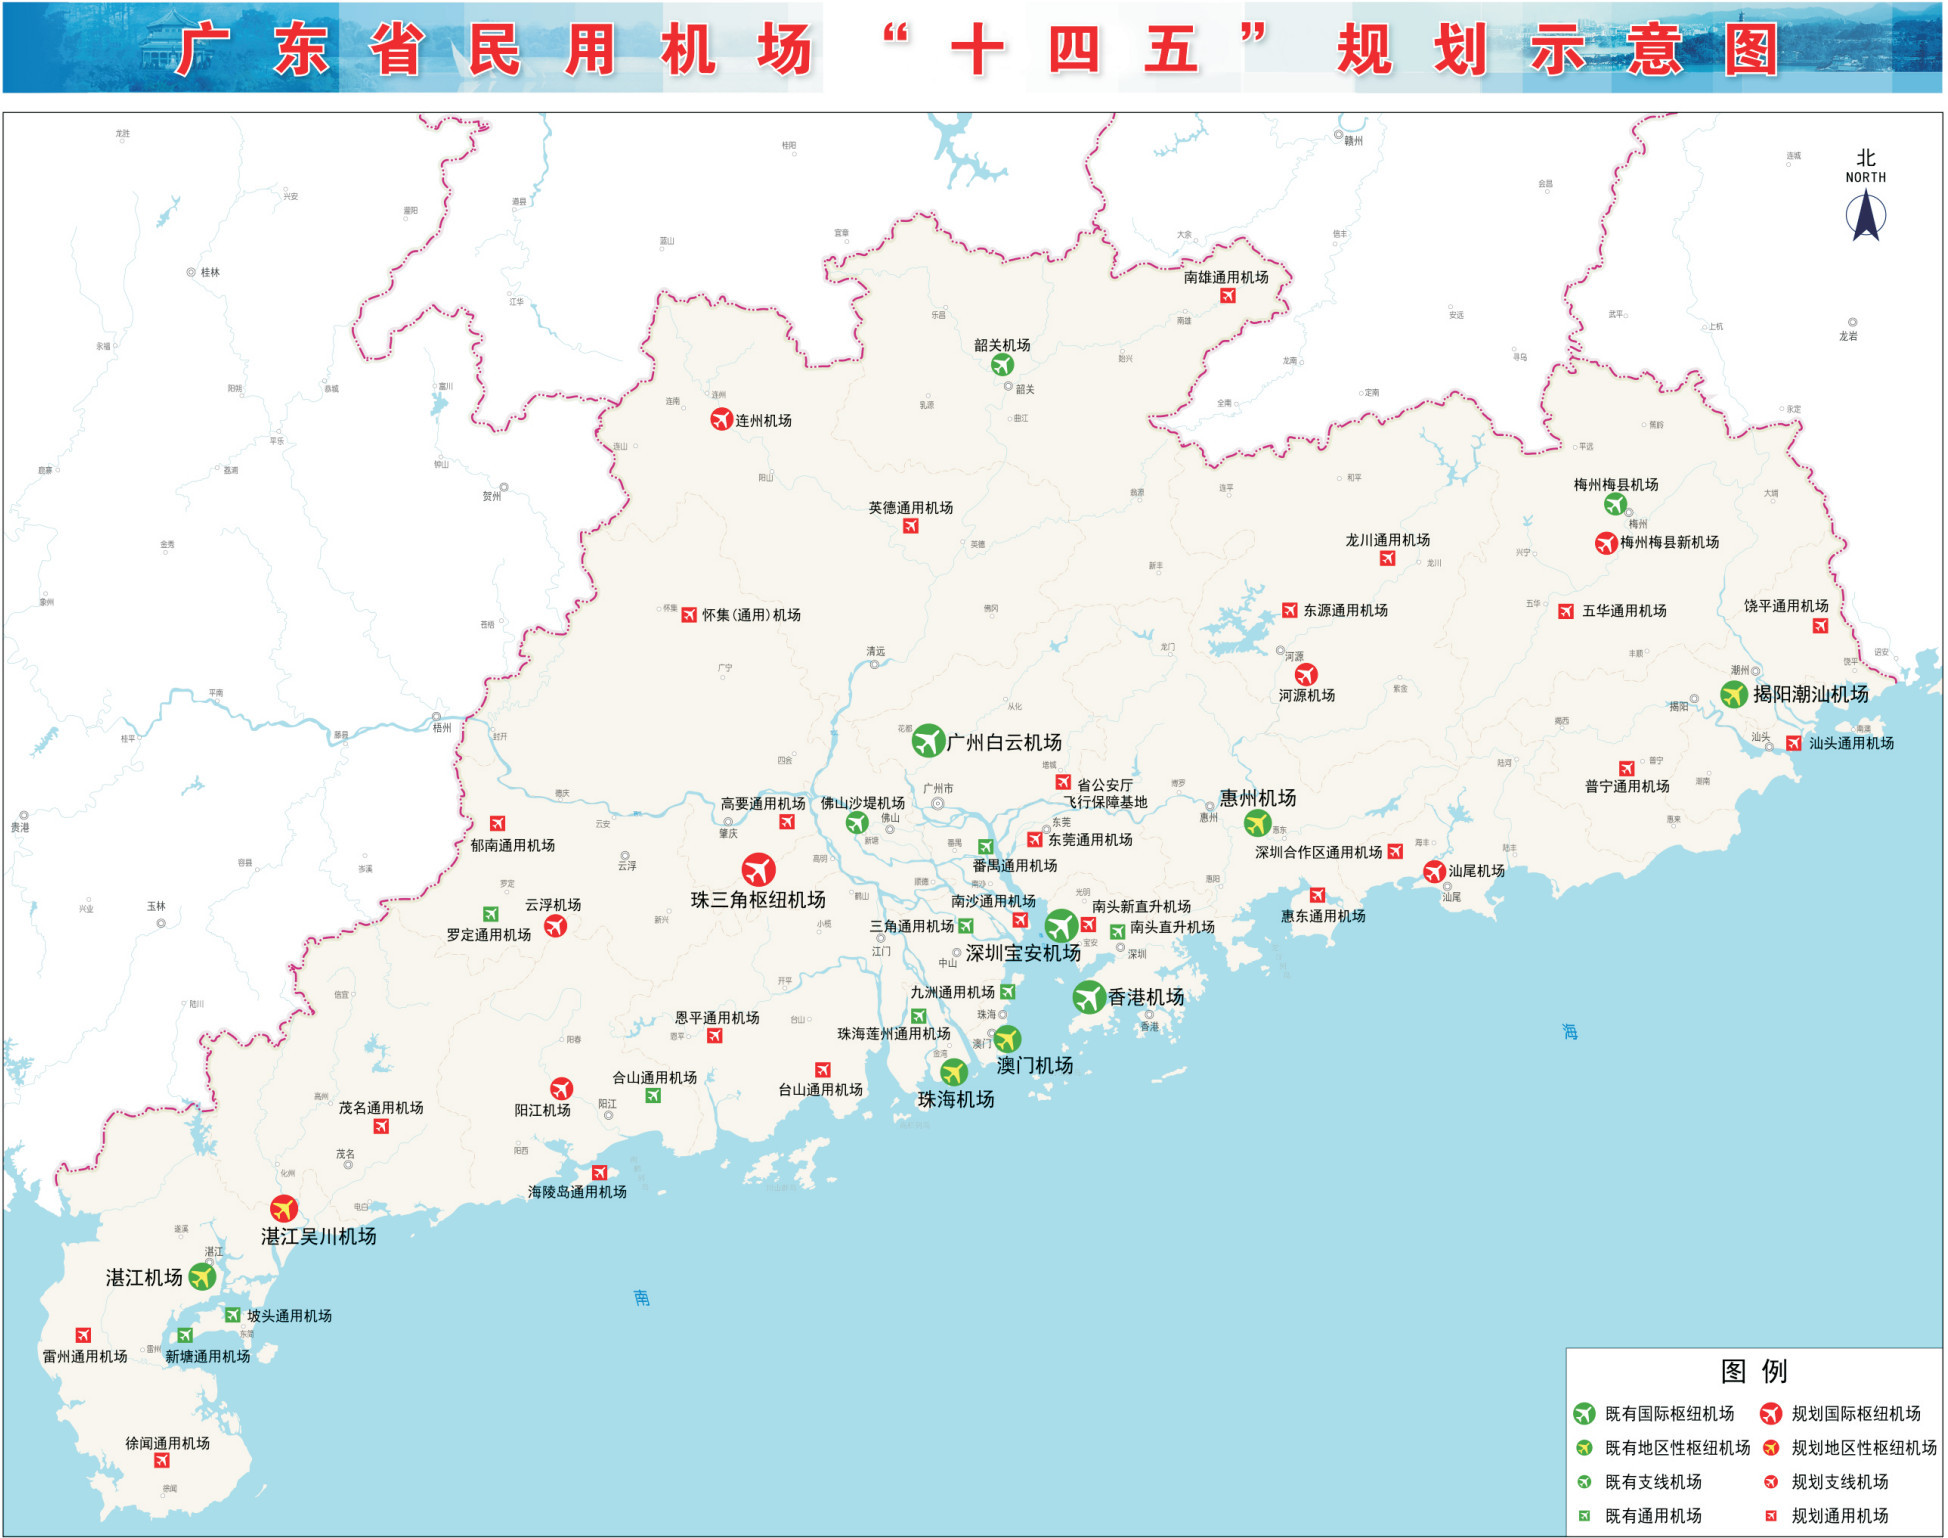Click the 香港机场 airport symbol
The image size is (1948, 1538).
click(1089, 997)
